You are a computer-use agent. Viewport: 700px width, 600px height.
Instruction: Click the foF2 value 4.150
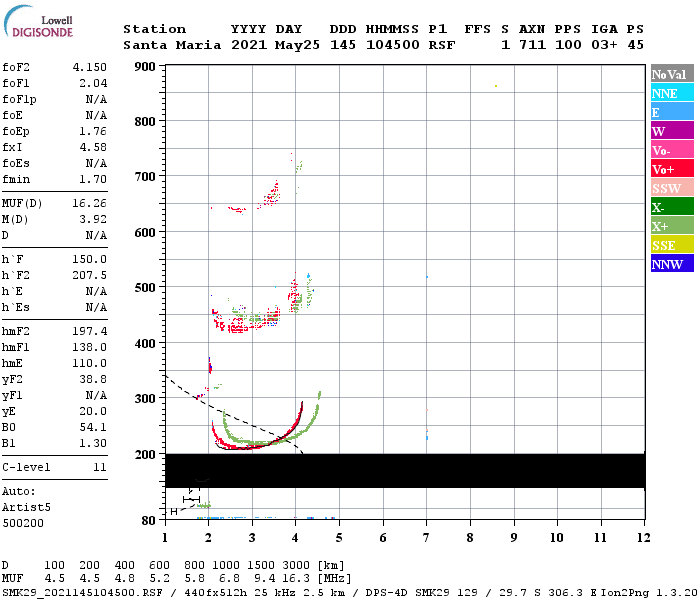pyautogui.click(x=90, y=67)
